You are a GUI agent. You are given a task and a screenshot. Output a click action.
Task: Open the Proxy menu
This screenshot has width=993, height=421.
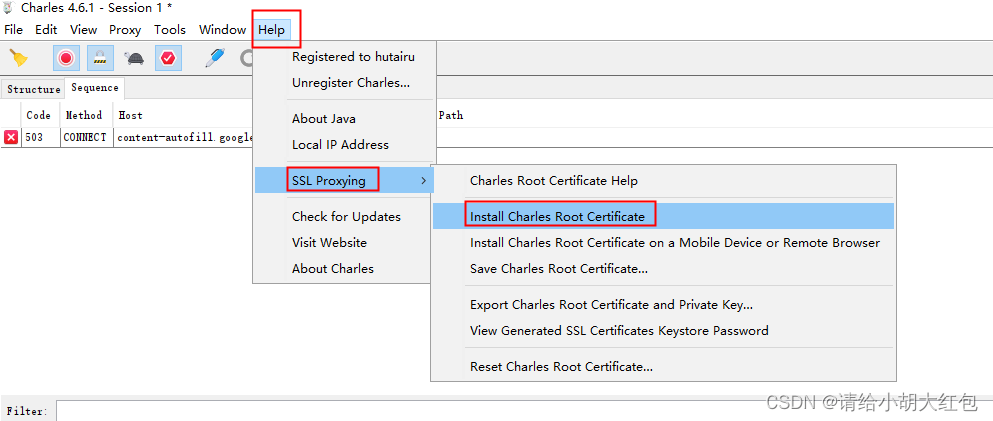(125, 30)
